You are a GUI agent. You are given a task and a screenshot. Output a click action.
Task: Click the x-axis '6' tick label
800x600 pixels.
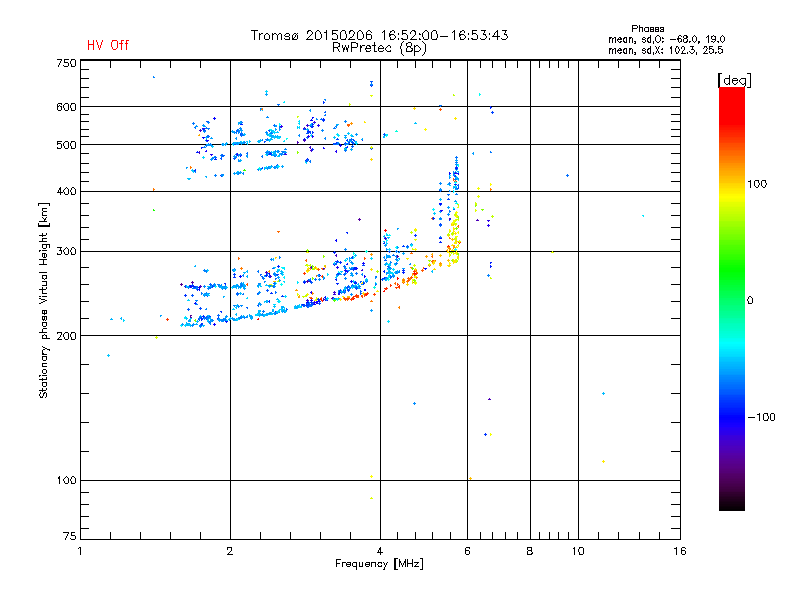point(467,551)
